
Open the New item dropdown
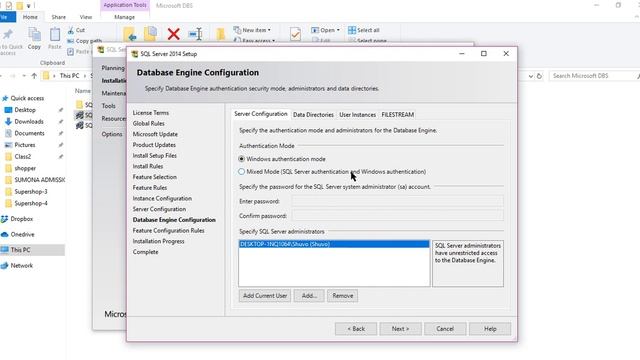point(252,30)
